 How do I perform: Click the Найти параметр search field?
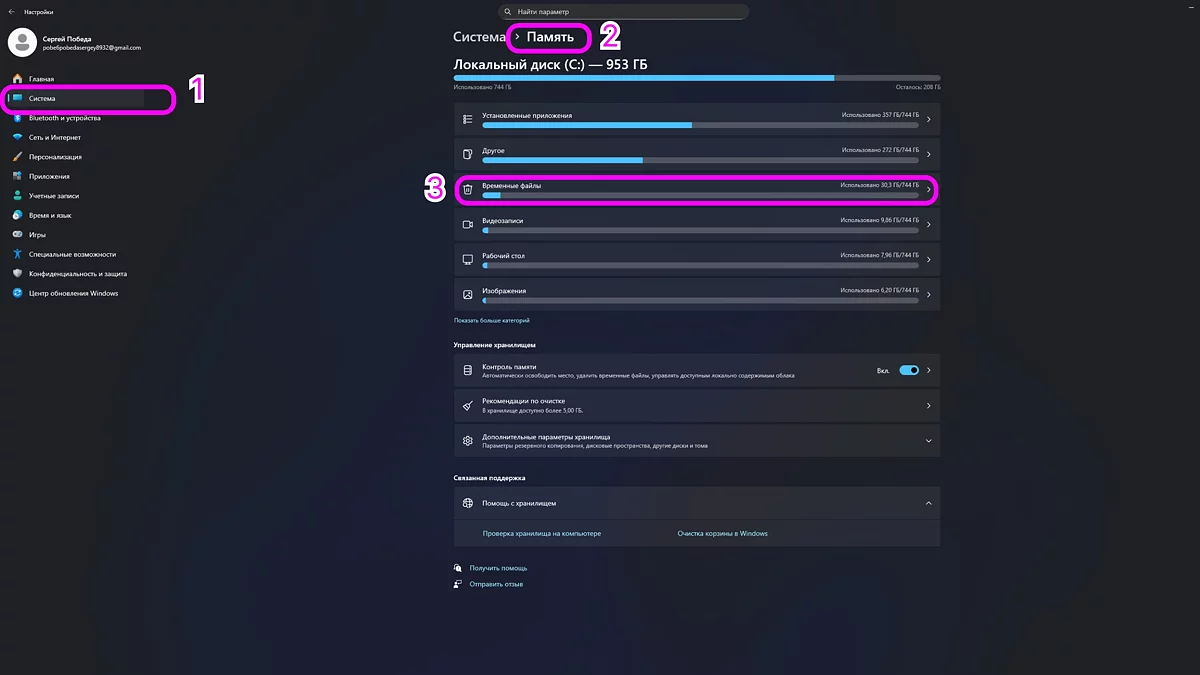point(622,11)
